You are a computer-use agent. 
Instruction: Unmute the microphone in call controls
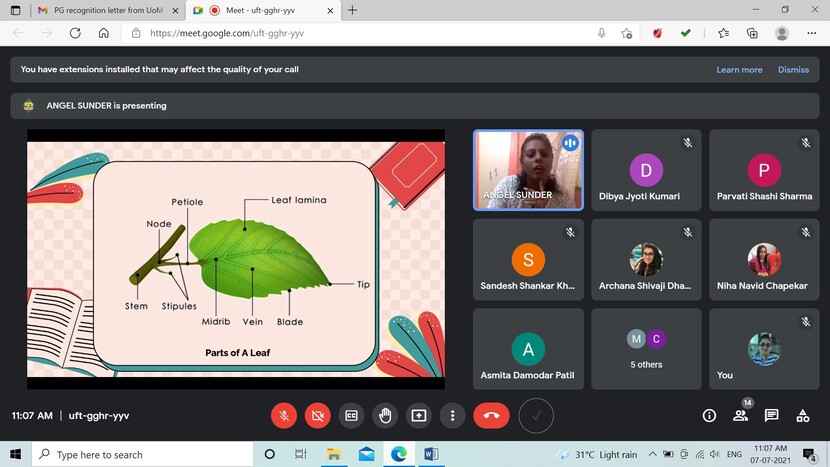coord(285,415)
